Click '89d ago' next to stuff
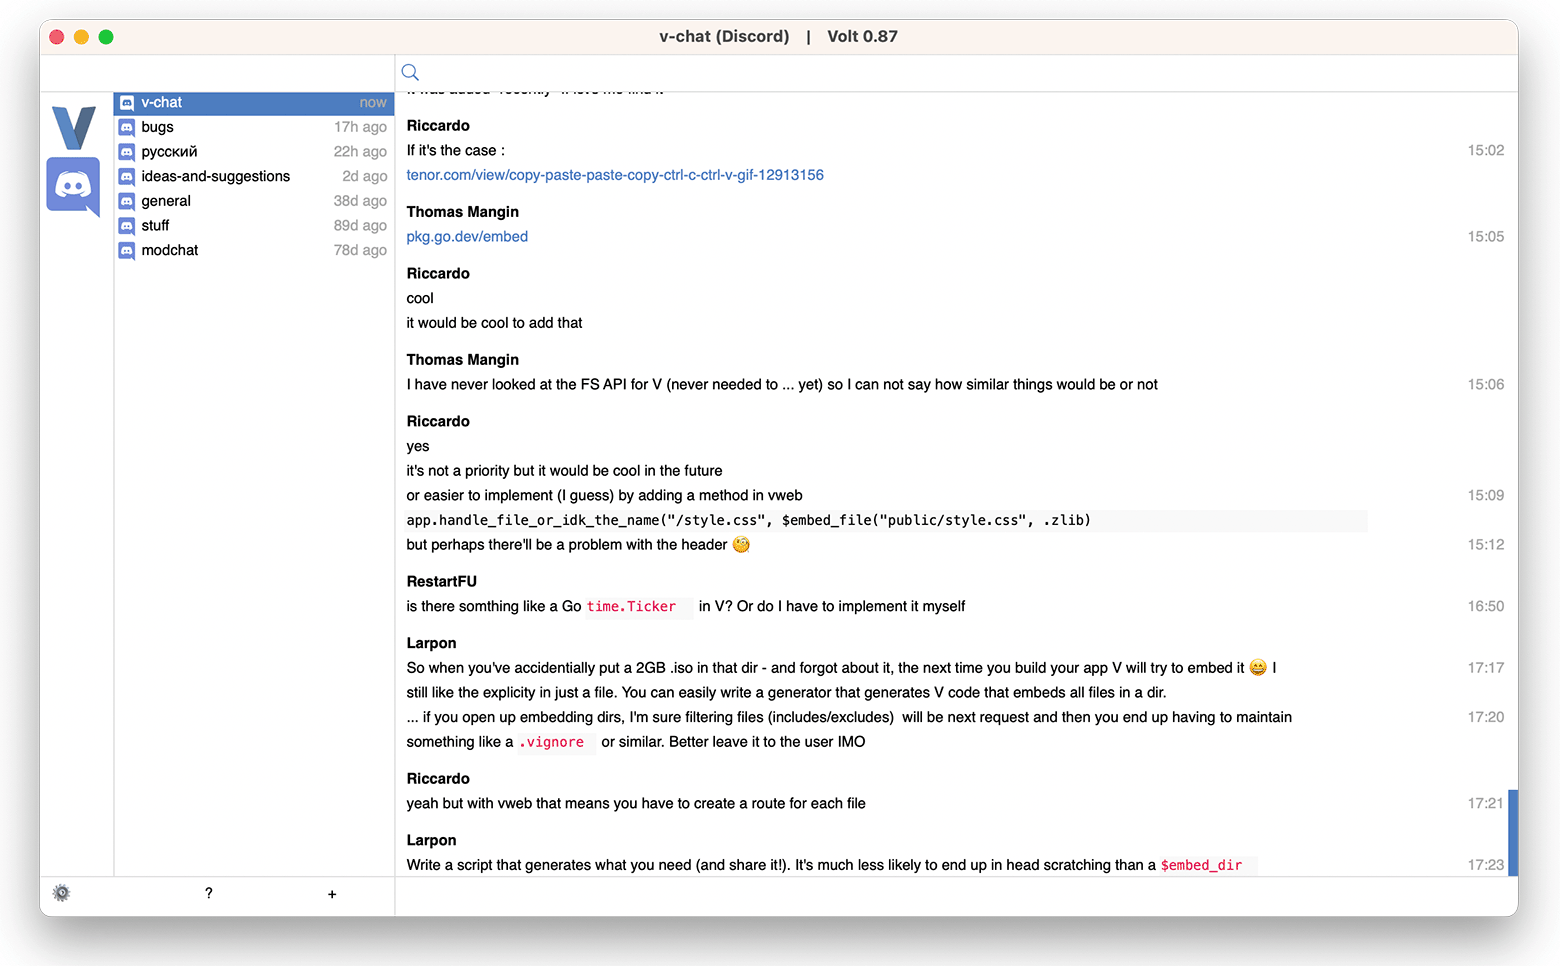1560x966 pixels. pos(360,226)
